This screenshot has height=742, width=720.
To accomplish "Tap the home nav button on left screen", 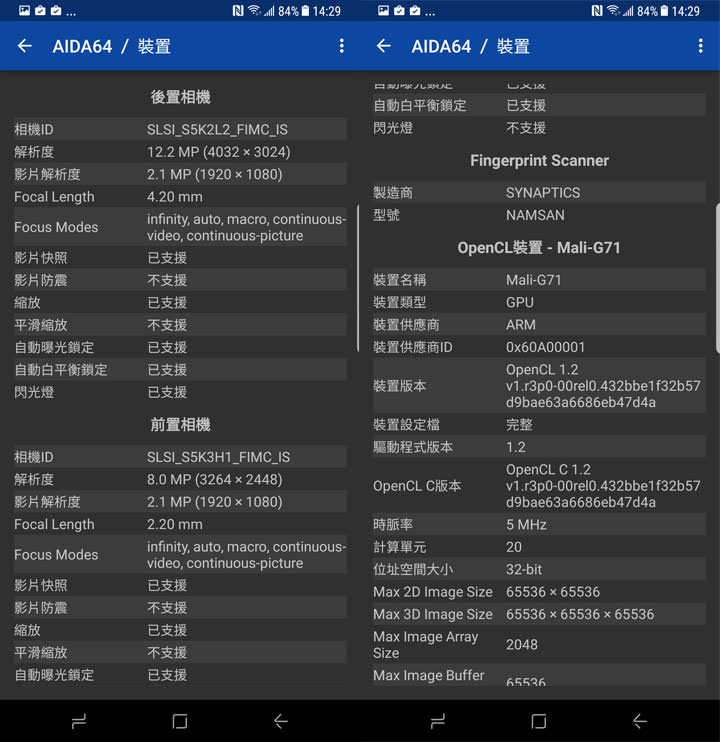I will (180, 721).
